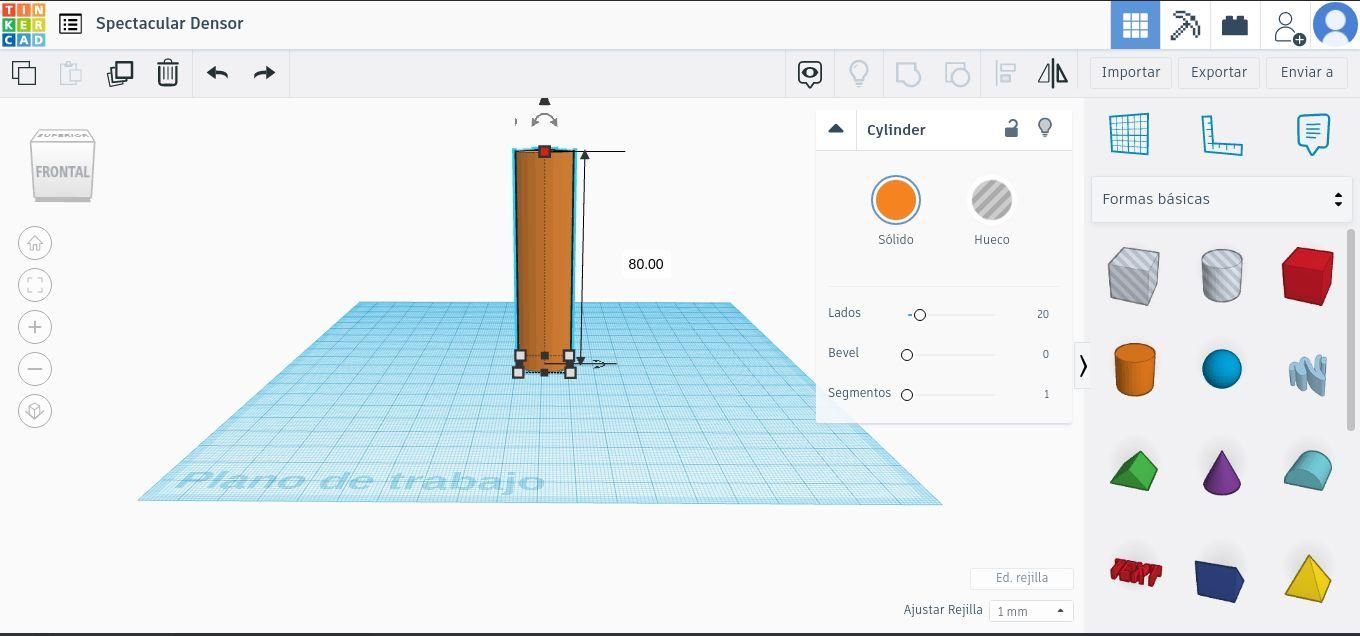Pick the green Roof shape
This screenshot has height=636, width=1360.
click(x=1134, y=470)
